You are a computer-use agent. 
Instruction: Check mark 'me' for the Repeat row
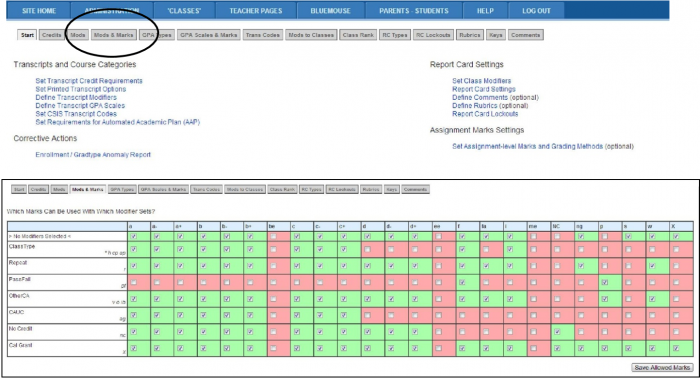point(533,266)
